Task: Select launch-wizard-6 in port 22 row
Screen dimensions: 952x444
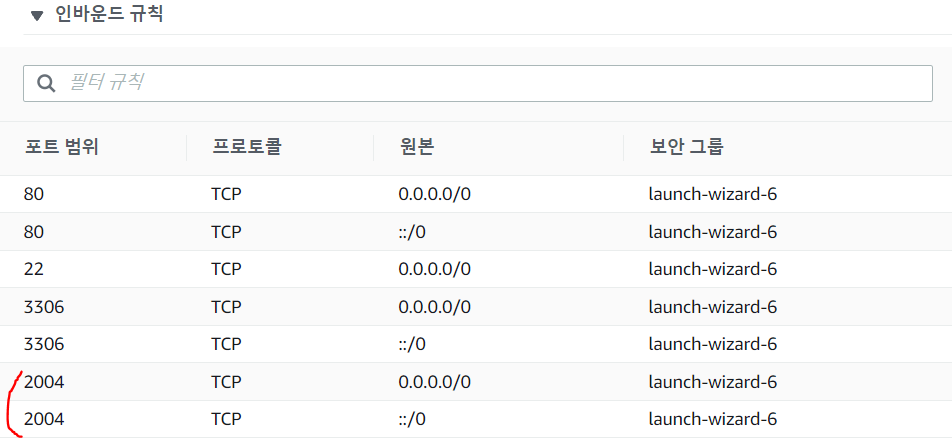Action: 713,269
